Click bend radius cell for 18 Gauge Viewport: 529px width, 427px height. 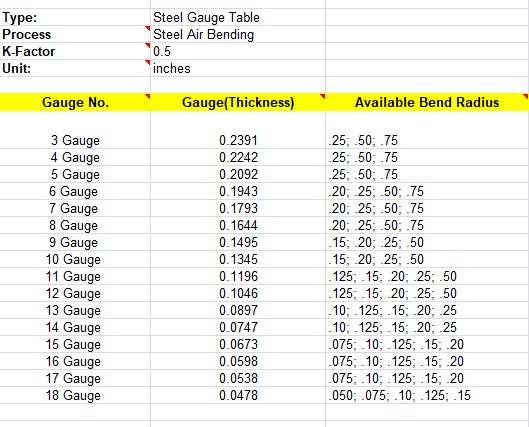[427, 395]
